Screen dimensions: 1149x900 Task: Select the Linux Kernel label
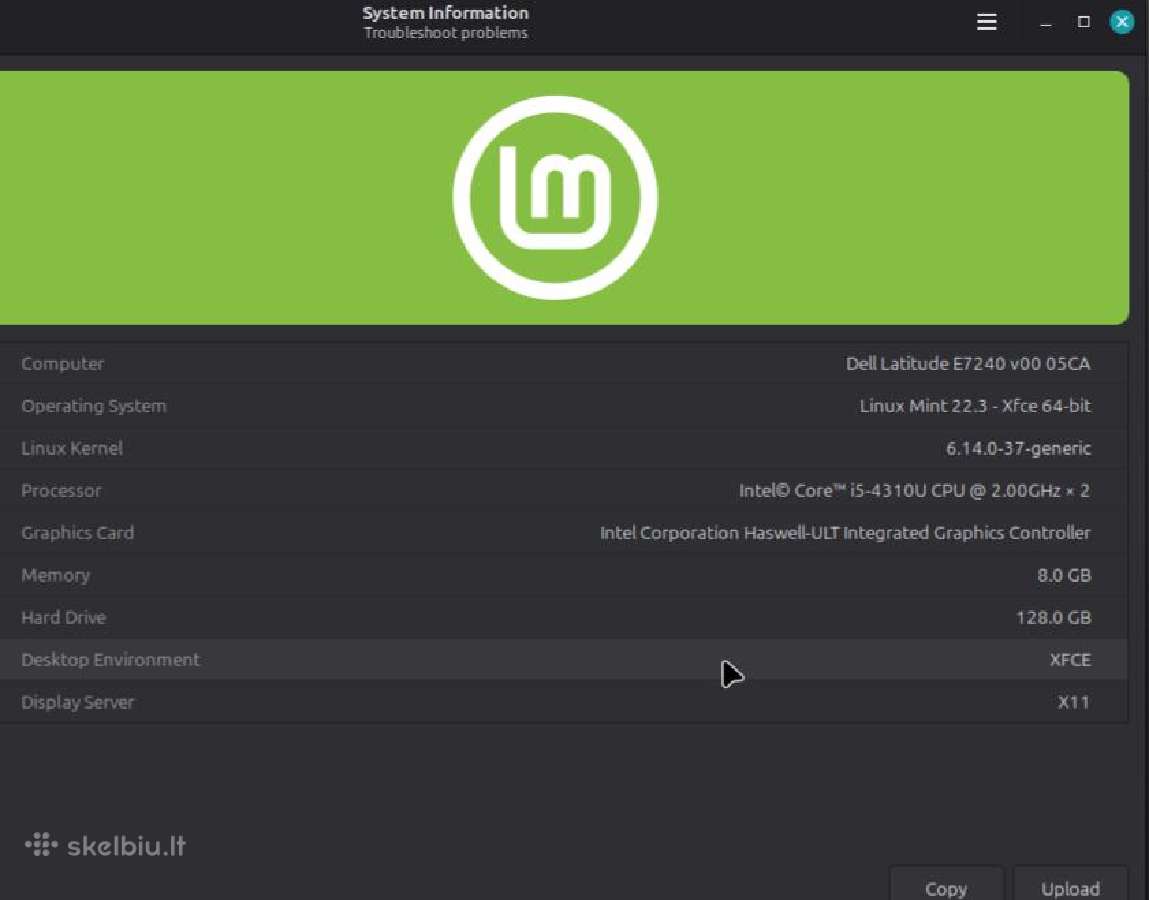pos(72,449)
